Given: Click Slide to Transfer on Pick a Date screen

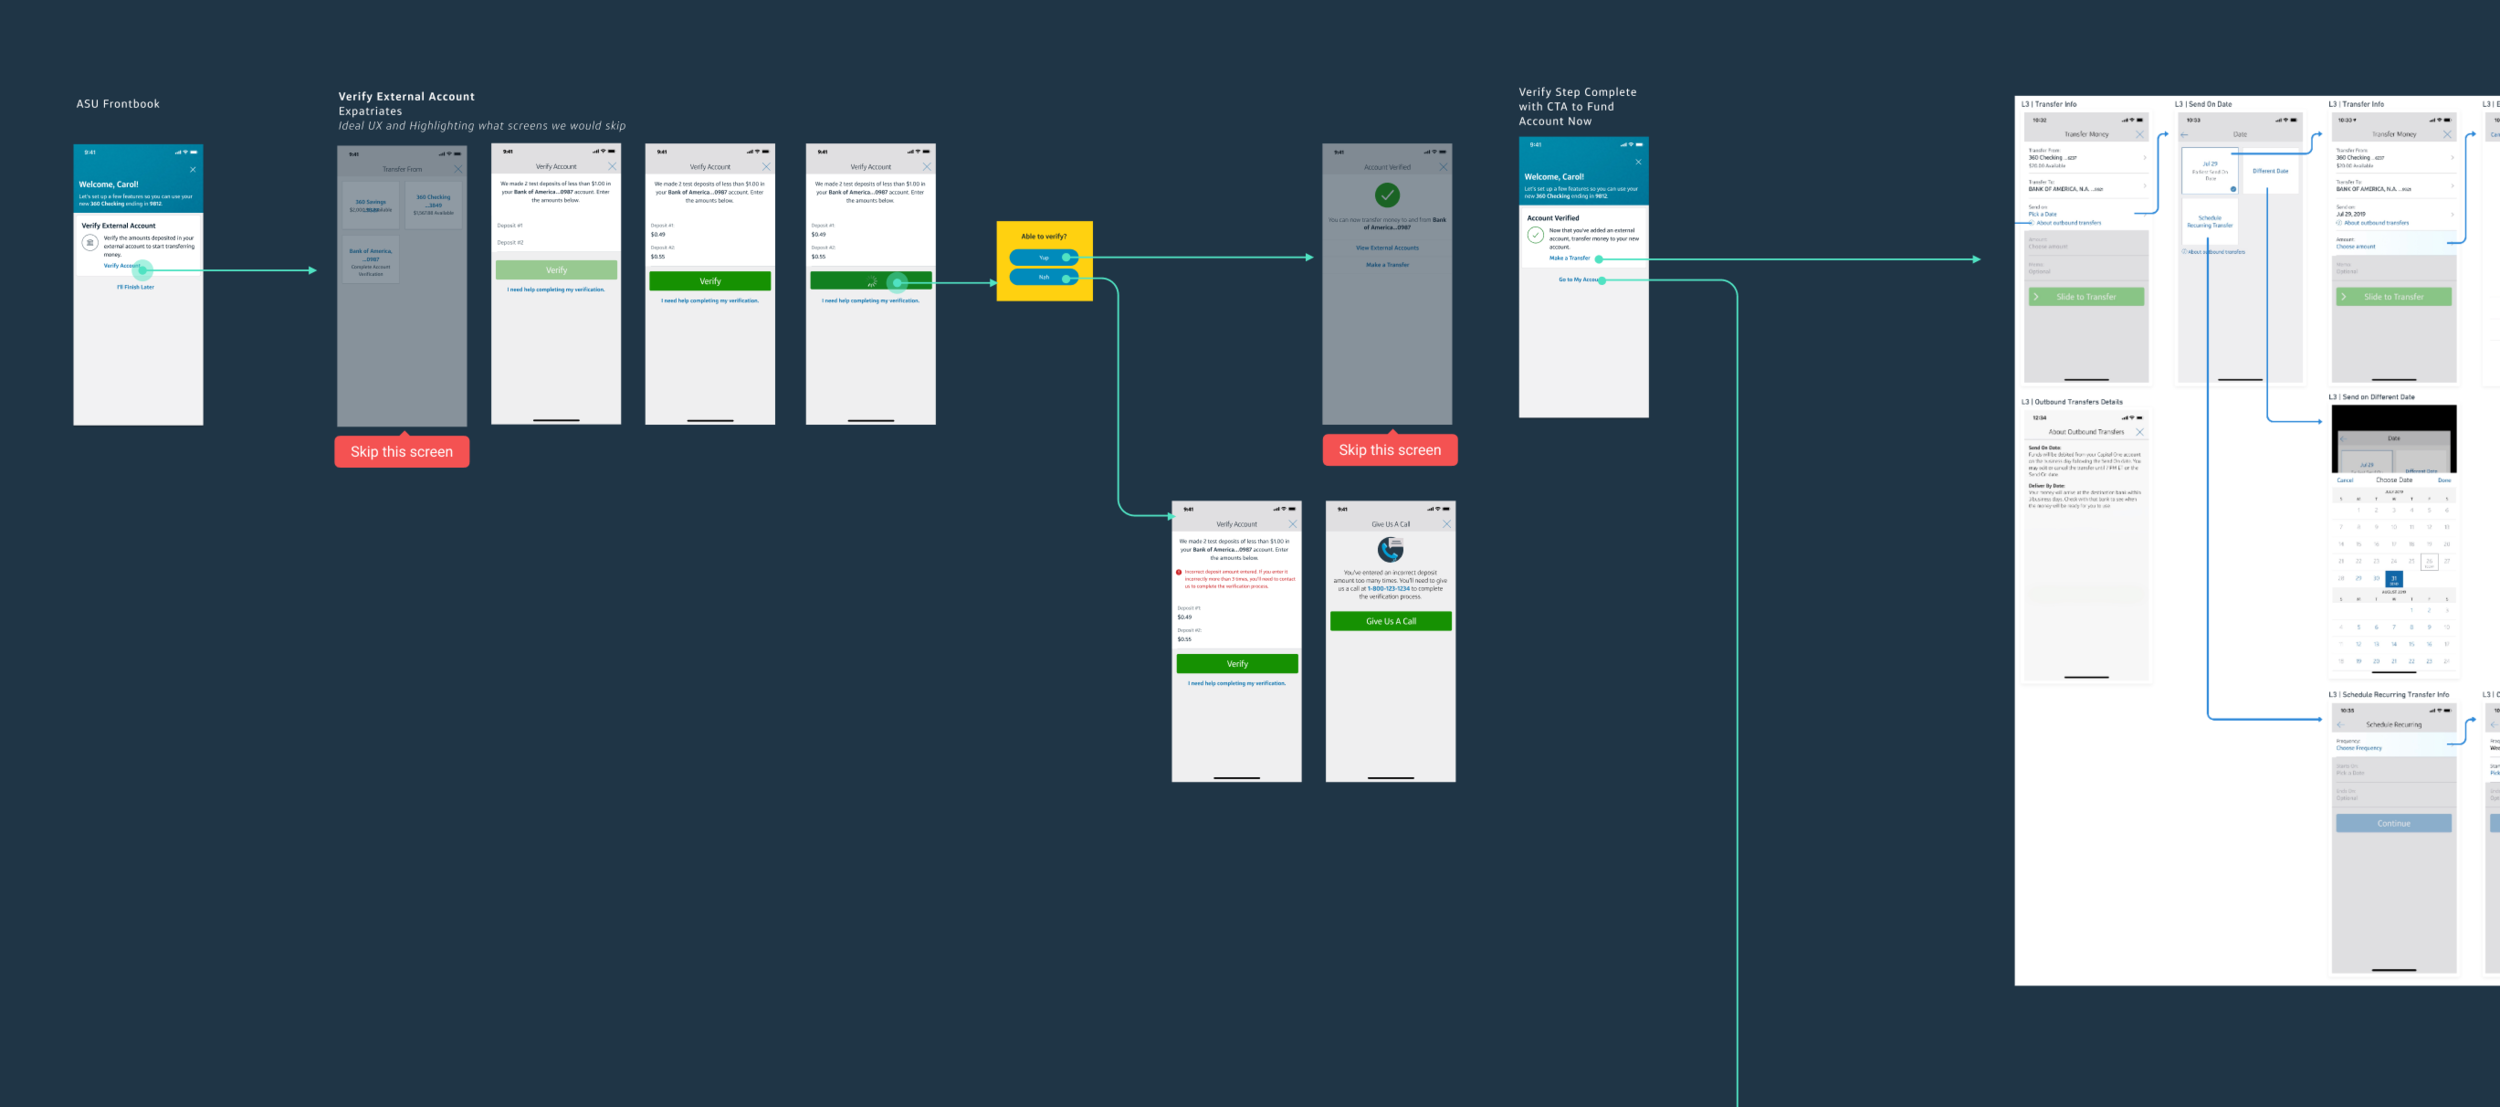Looking at the screenshot, I should pos(2086,297).
